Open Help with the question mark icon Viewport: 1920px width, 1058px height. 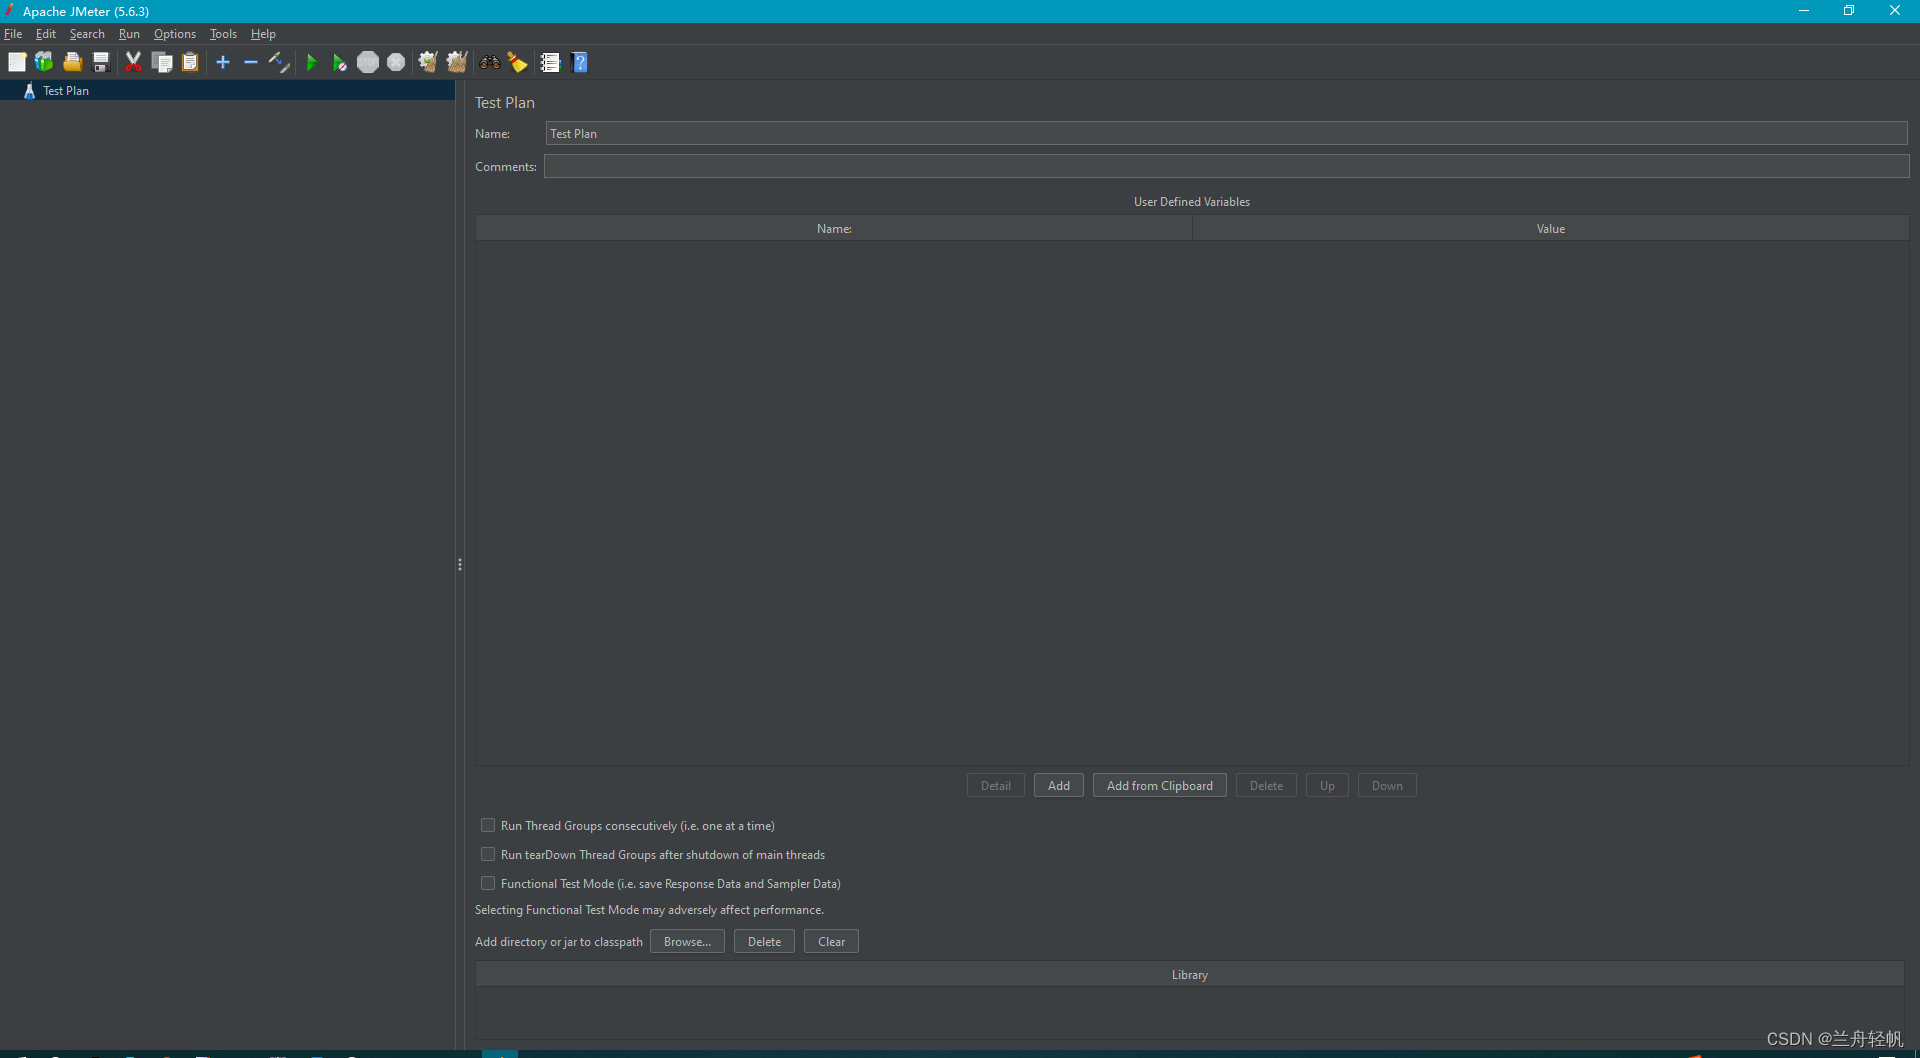pyautogui.click(x=580, y=62)
